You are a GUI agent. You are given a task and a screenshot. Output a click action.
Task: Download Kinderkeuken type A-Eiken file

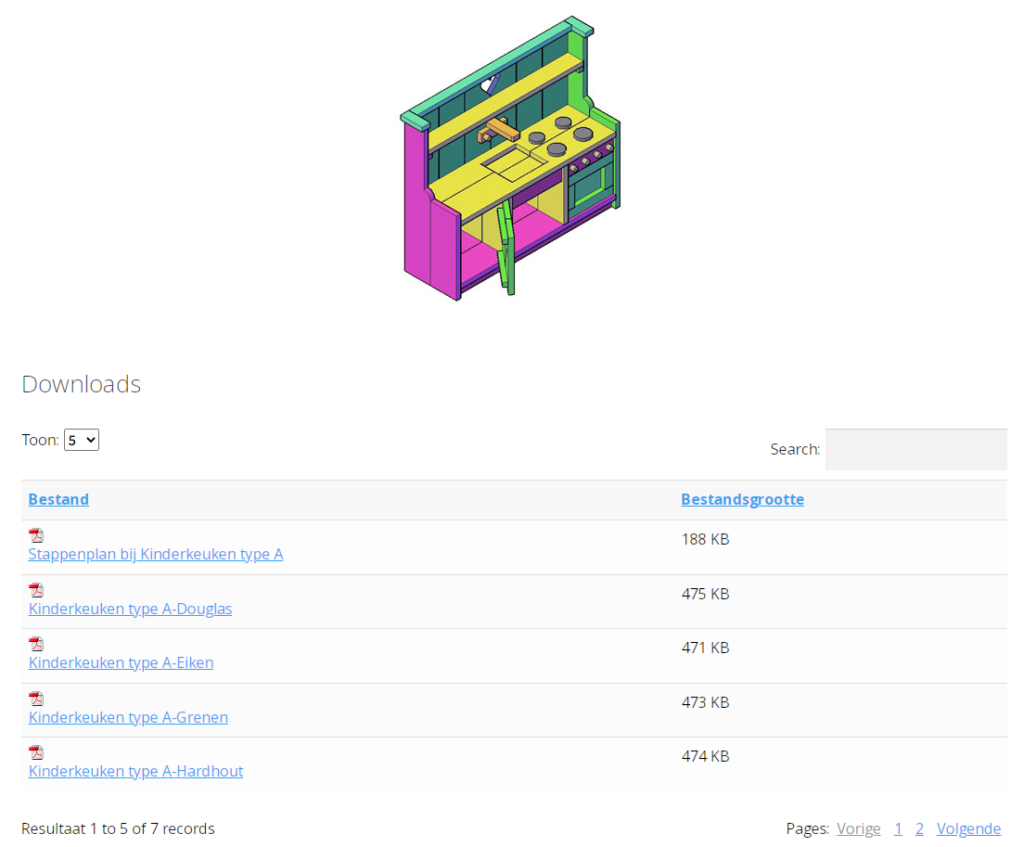click(120, 663)
